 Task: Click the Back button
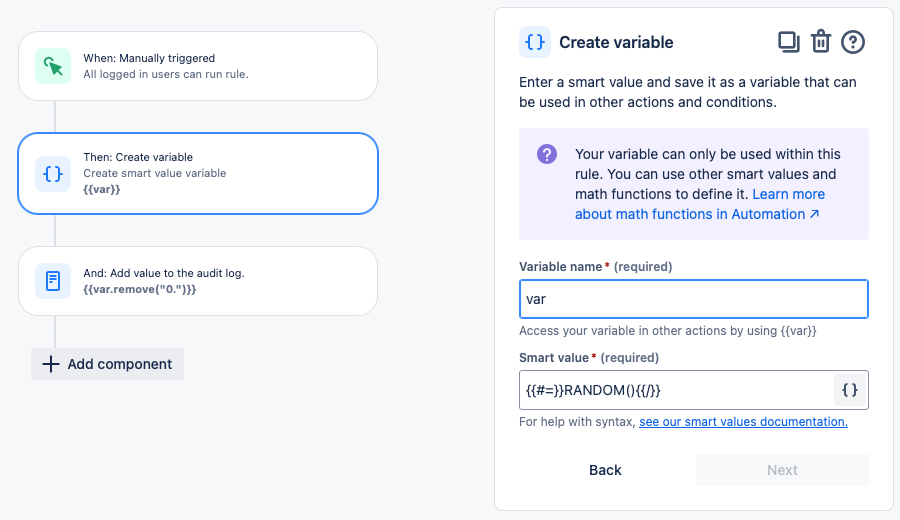point(605,470)
